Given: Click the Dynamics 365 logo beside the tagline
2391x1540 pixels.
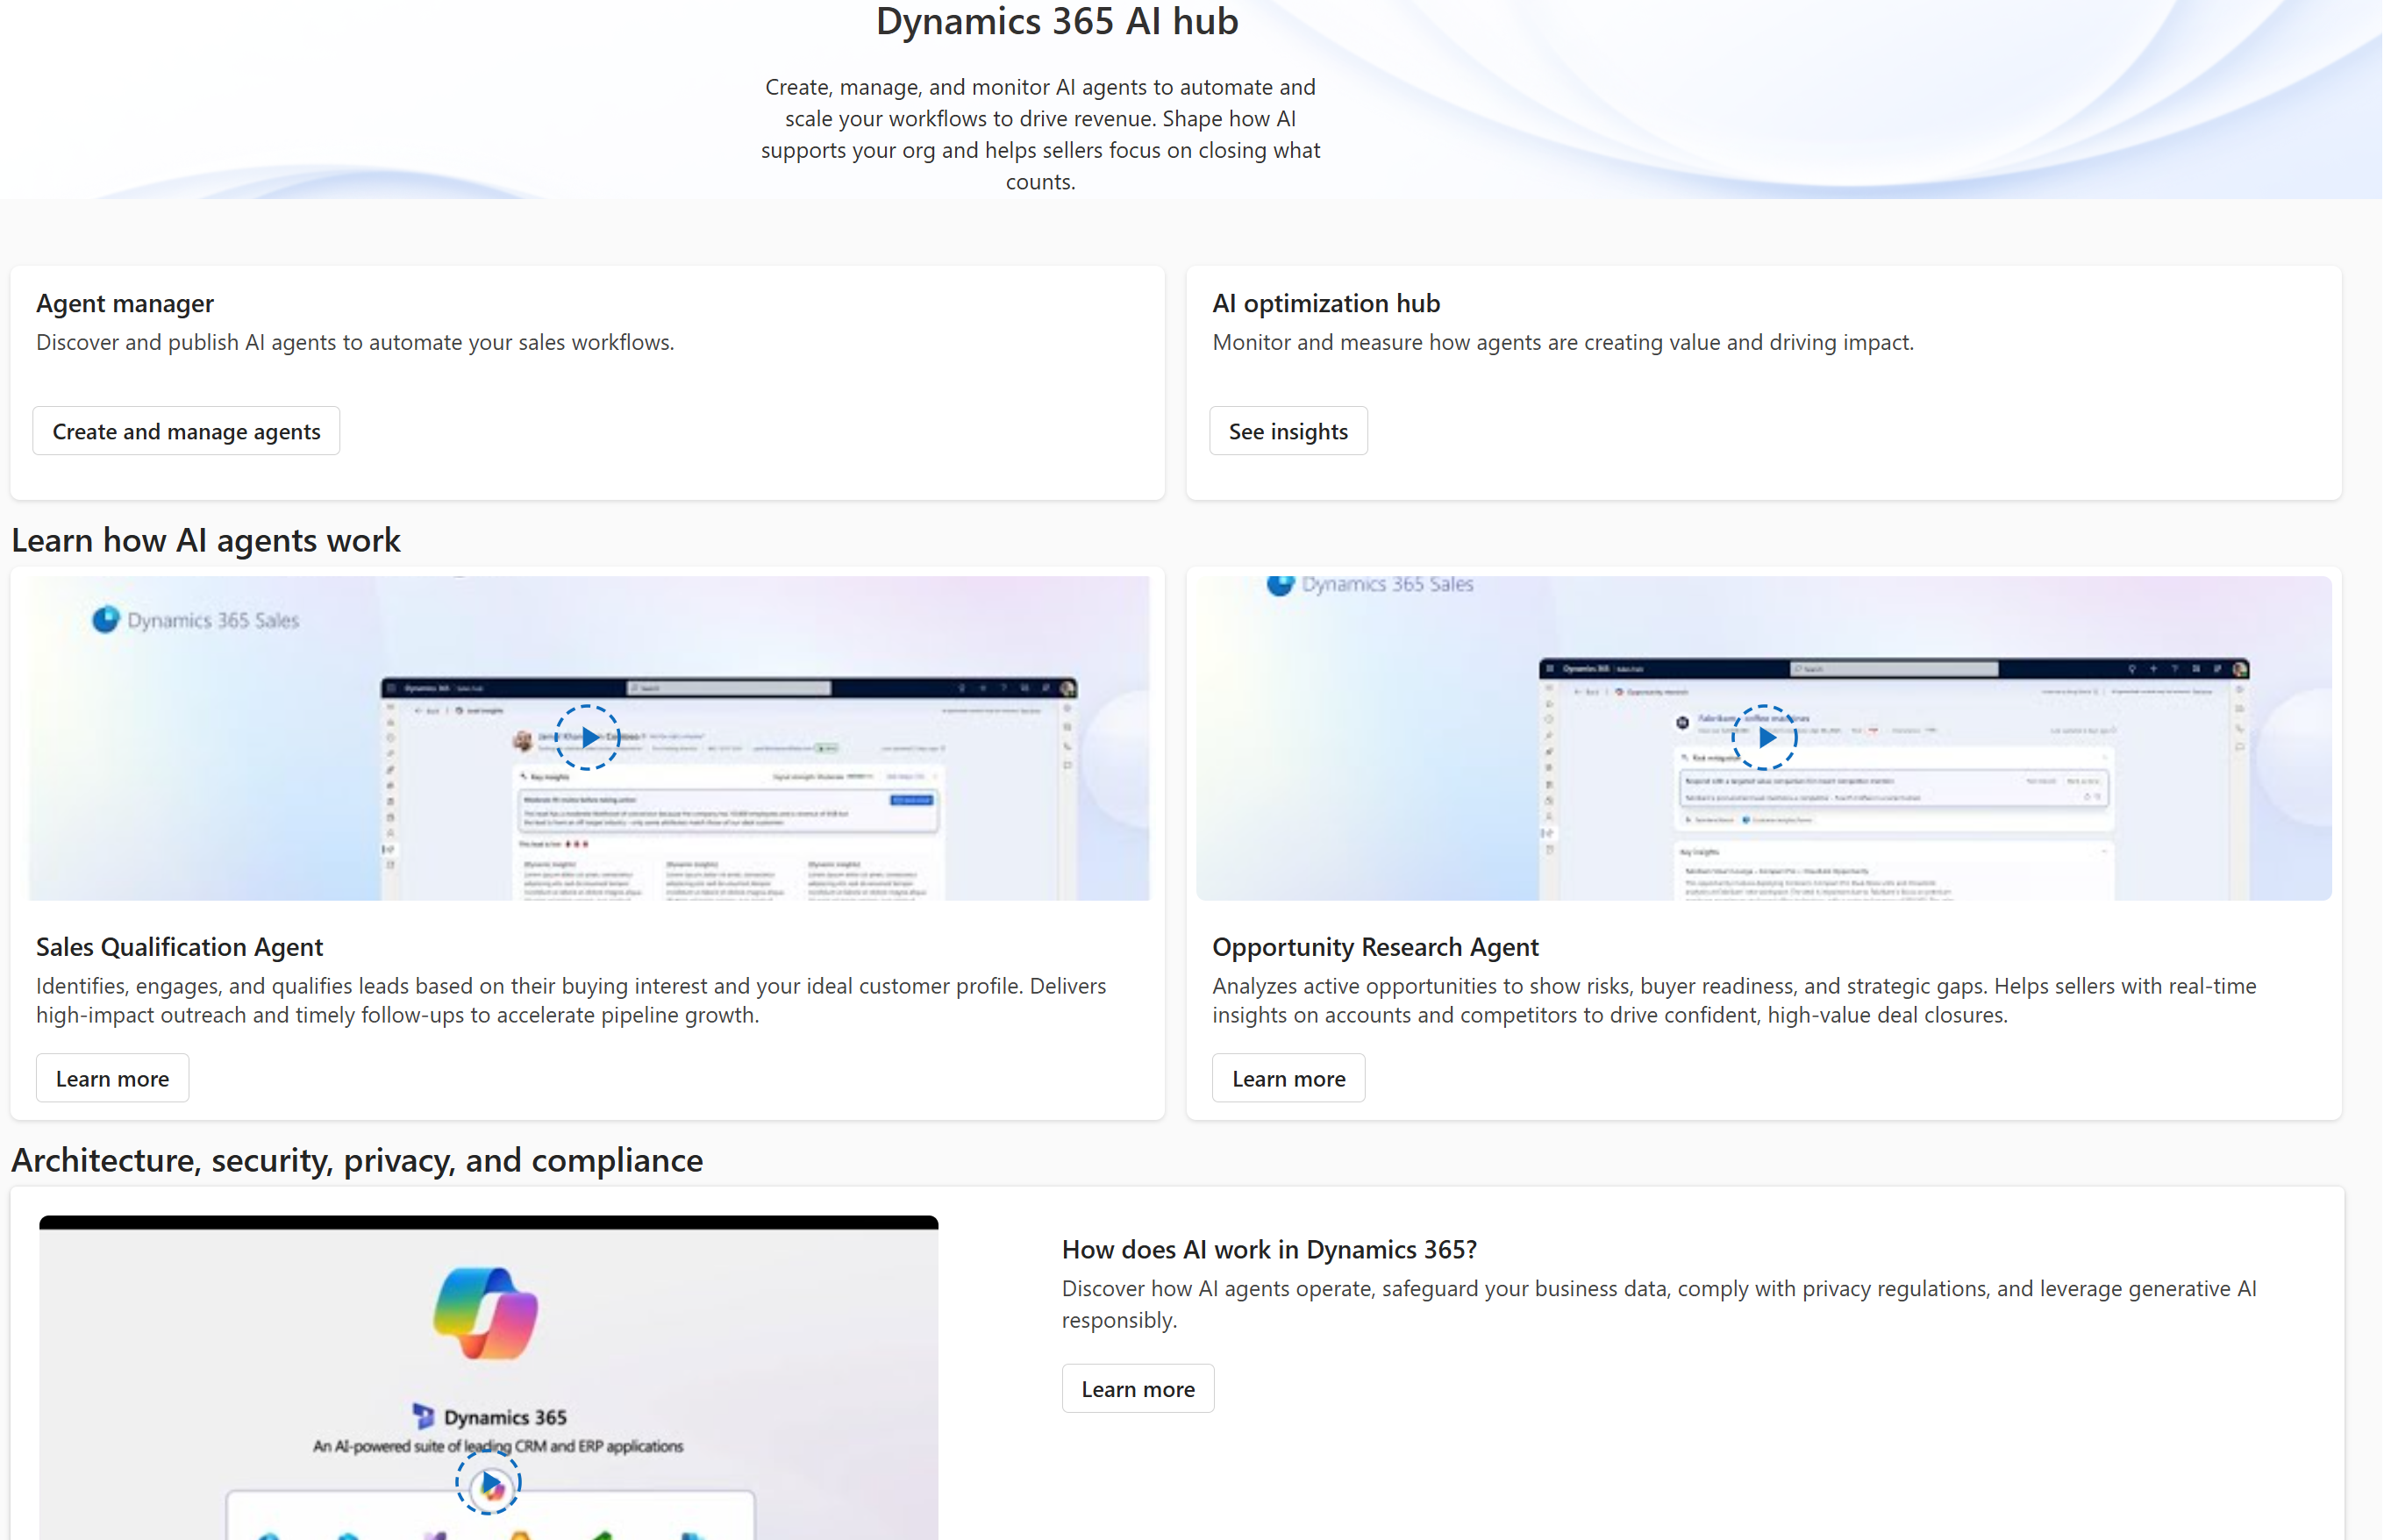Looking at the screenshot, I should pyautogui.click(x=424, y=1416).
